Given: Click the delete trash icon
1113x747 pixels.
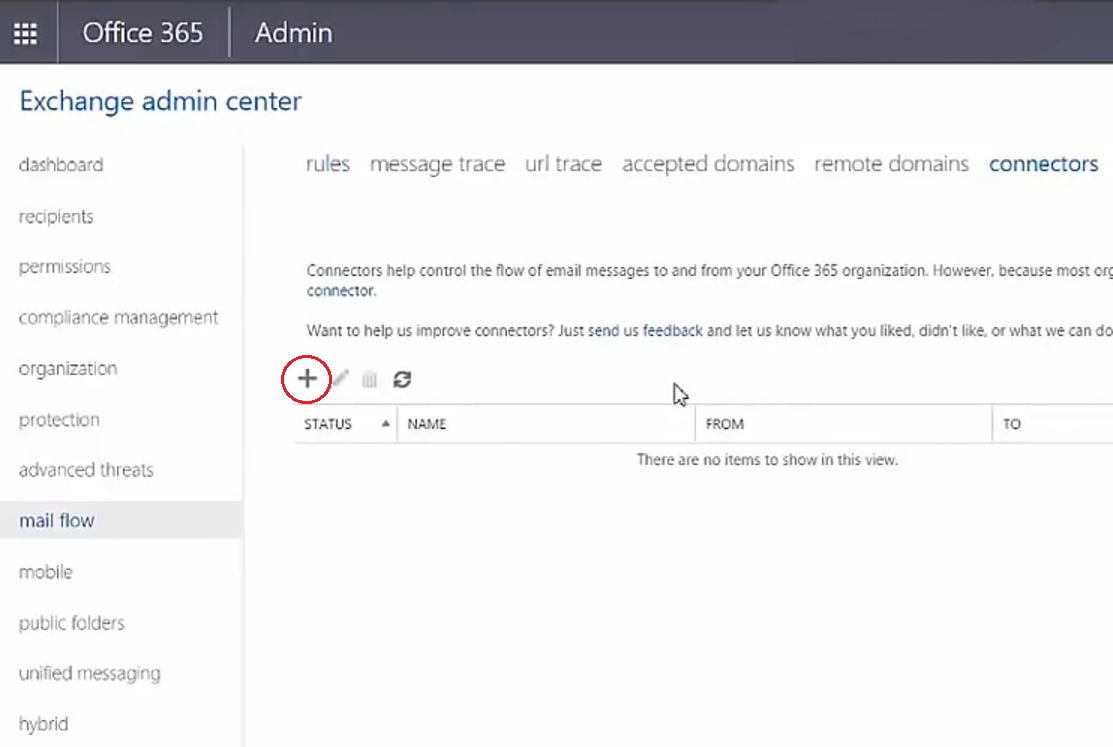Looking at the screenshot, I should tap(369, 379).
